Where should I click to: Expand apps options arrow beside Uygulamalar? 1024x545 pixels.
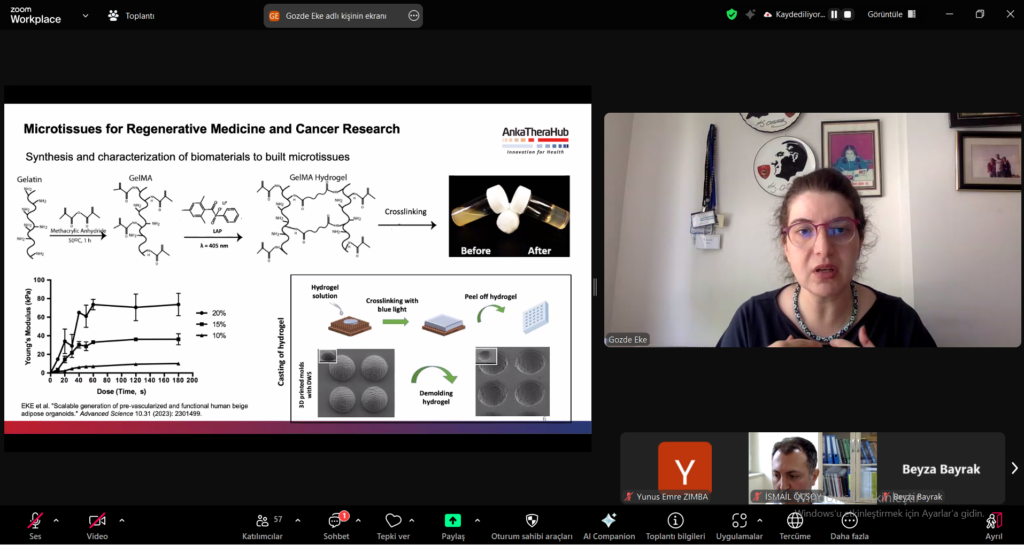pos(759,521)
